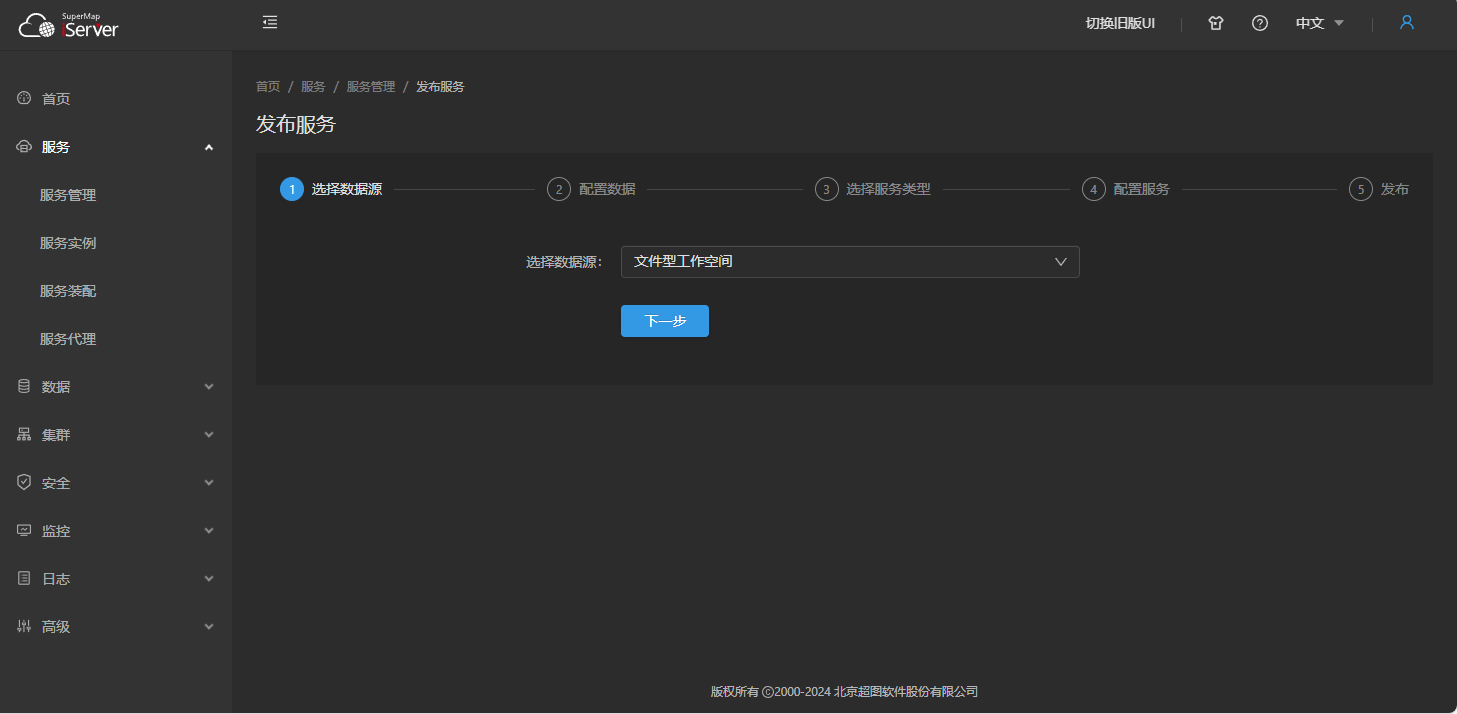The width and height of the screenshot is (1457, 714).
Task: Click the SuperMap iServer logo
Action: 68,26
